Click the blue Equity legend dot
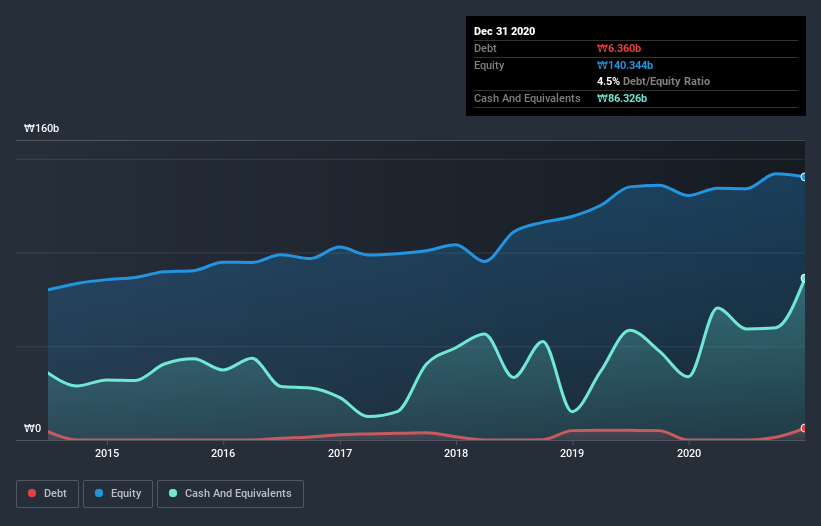 pos(99,493)
